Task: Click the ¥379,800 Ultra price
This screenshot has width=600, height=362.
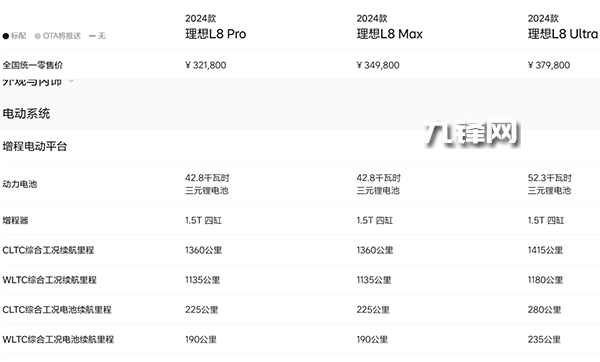Action: (549, 65)
